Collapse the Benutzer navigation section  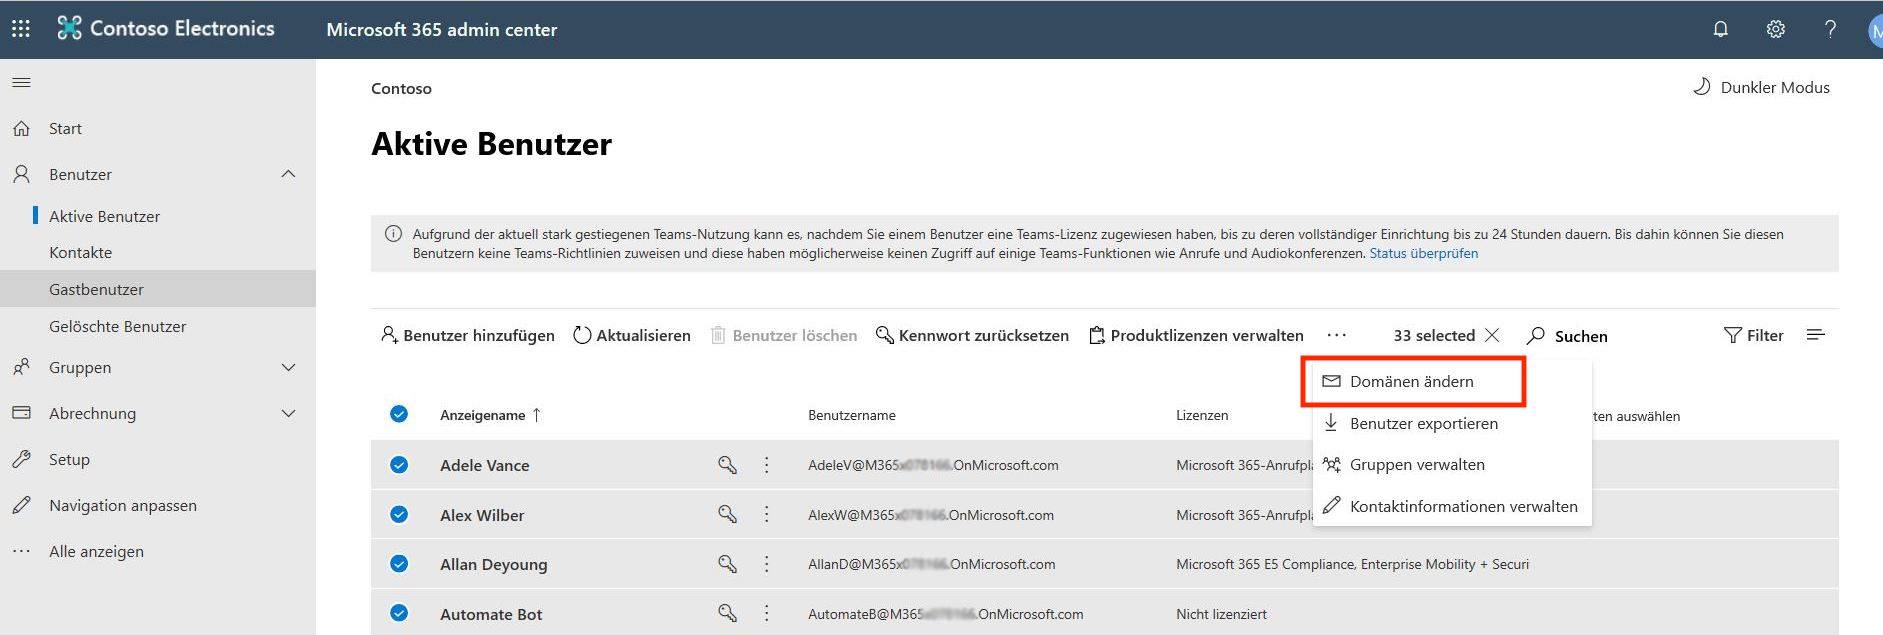click(288, 174)
